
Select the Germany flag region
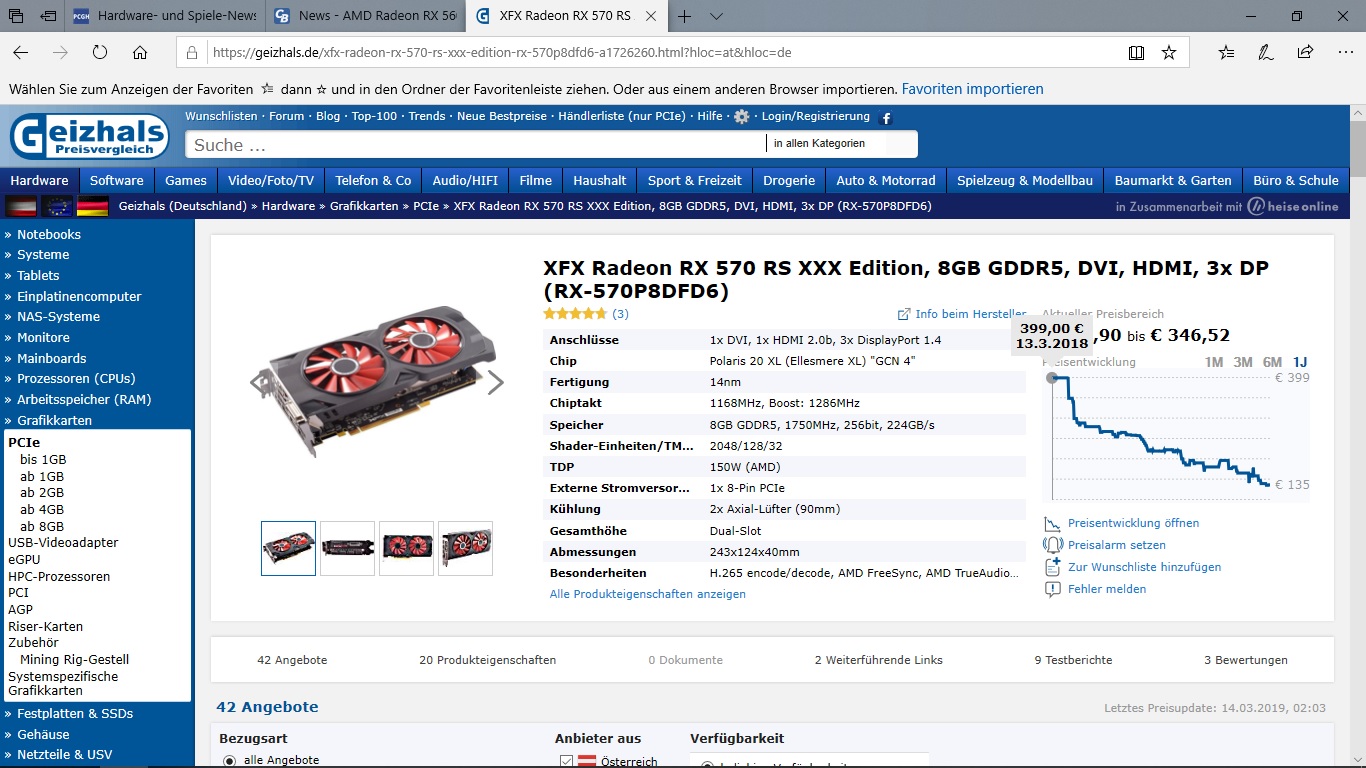click(x=93, y=207)
